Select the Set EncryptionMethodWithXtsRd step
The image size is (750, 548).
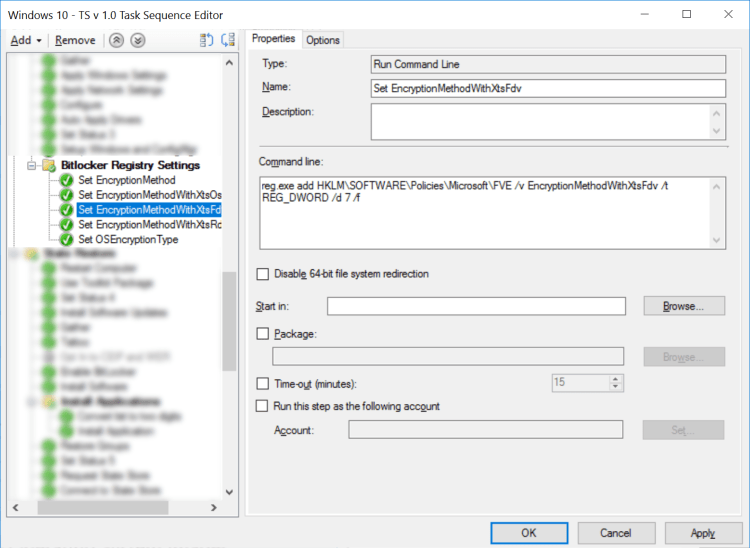click(x=149, y=225)
